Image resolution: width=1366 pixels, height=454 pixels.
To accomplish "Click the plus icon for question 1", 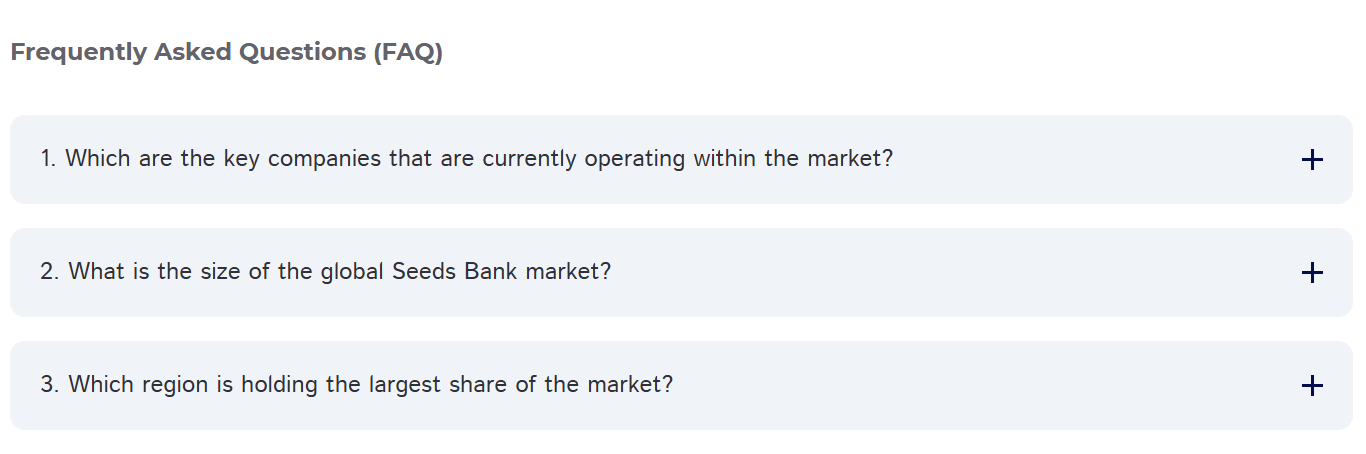I will 1312,159.
